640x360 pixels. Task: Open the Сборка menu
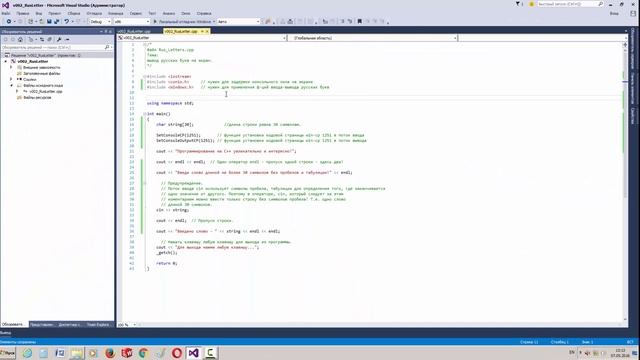[x=74, y=13]
